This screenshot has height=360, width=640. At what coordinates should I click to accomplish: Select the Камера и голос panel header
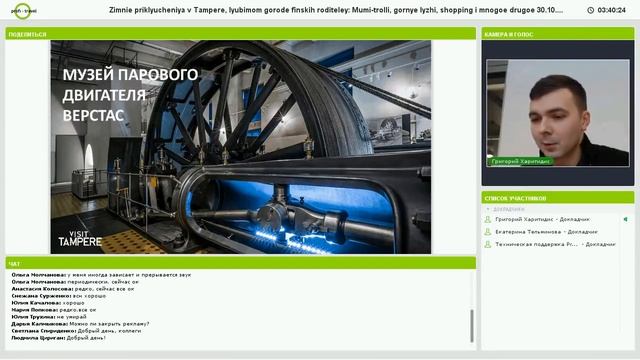click(x=558, y=34)
